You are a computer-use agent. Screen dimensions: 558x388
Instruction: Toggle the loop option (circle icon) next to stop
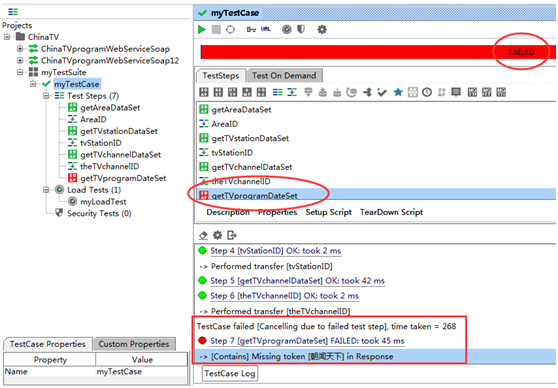pyautogui.click(x=230, y=30)
